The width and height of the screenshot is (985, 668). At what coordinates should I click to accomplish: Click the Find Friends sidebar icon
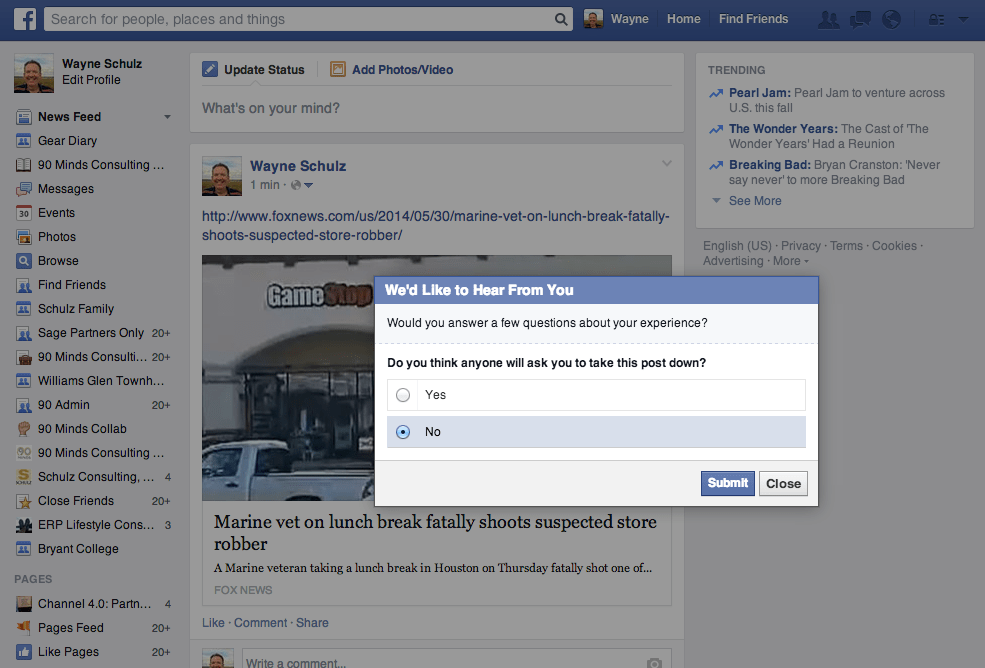click(23, 285)
